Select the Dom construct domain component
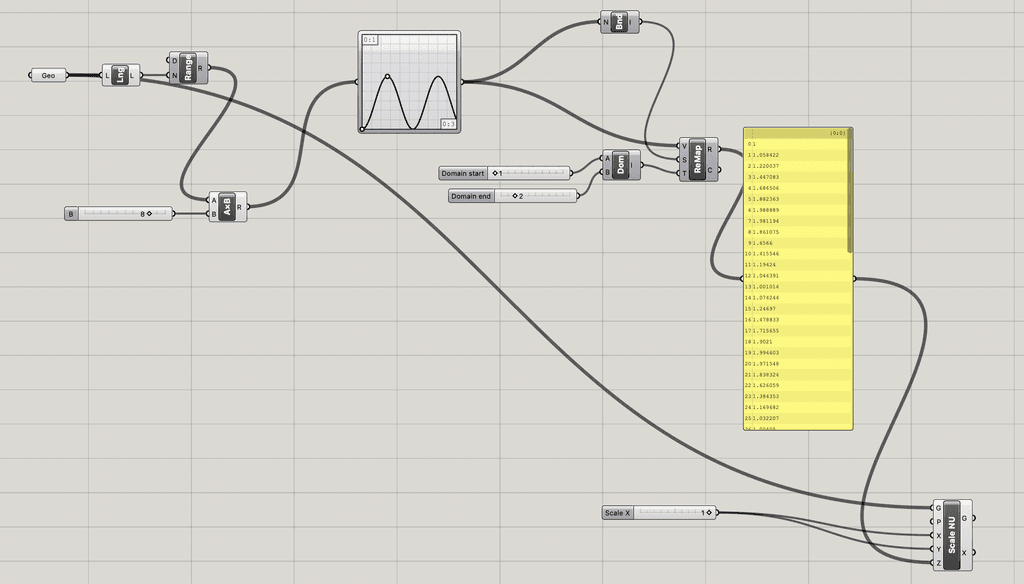This screenshot has width=1024, height=584. 621,165
